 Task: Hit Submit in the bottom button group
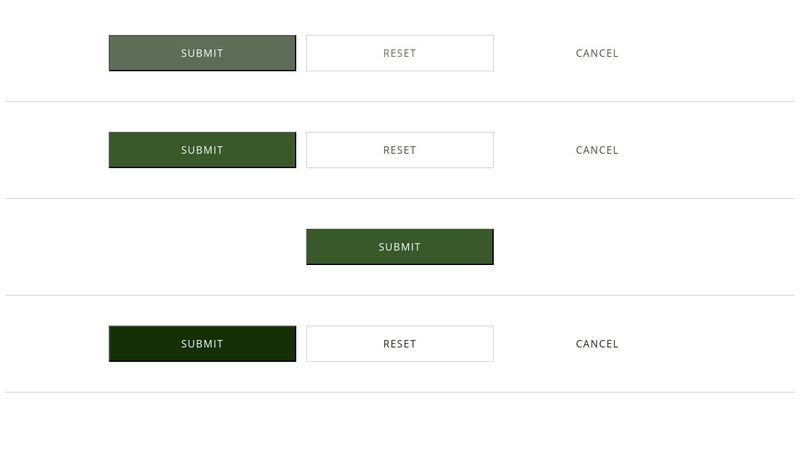tap(202, 344)
